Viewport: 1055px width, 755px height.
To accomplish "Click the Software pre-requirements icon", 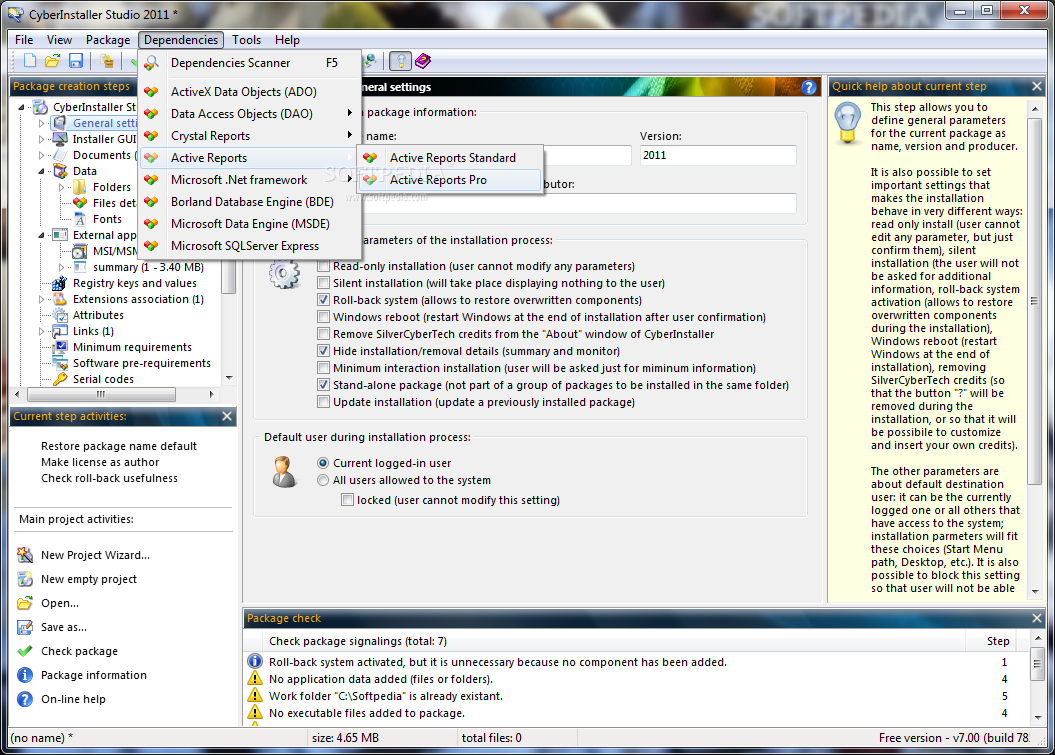I will 60,363.
